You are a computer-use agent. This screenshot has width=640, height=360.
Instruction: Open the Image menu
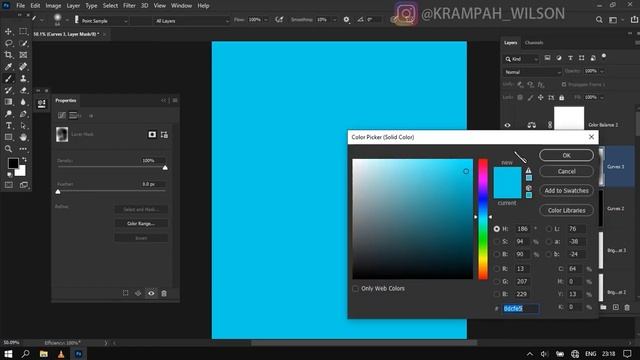pyautogui.click(x=53, y=6)
